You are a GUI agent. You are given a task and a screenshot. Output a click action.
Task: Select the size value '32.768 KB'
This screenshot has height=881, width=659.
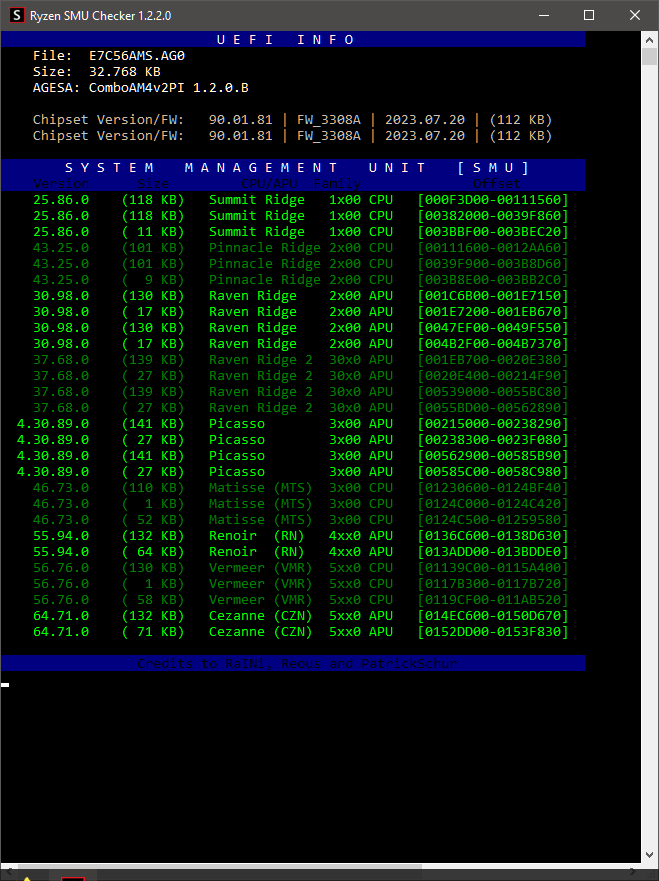pos(125,71)
